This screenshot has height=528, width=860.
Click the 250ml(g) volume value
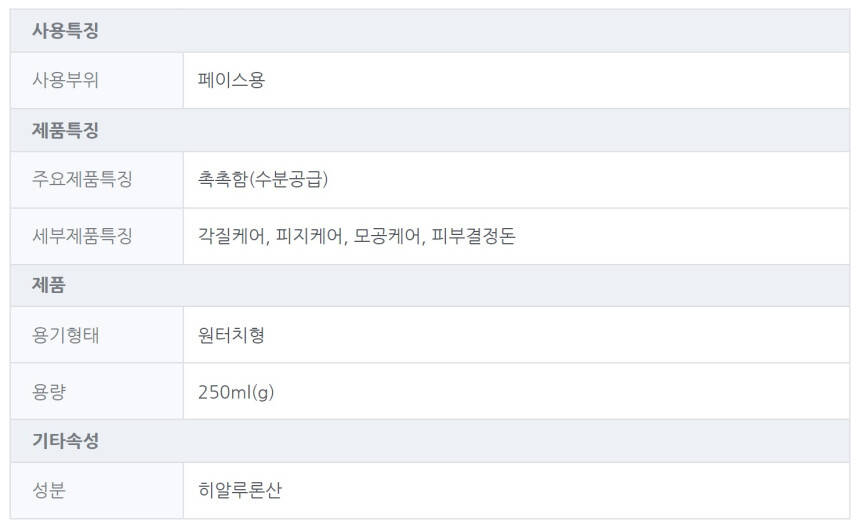(x=236, y=392)
